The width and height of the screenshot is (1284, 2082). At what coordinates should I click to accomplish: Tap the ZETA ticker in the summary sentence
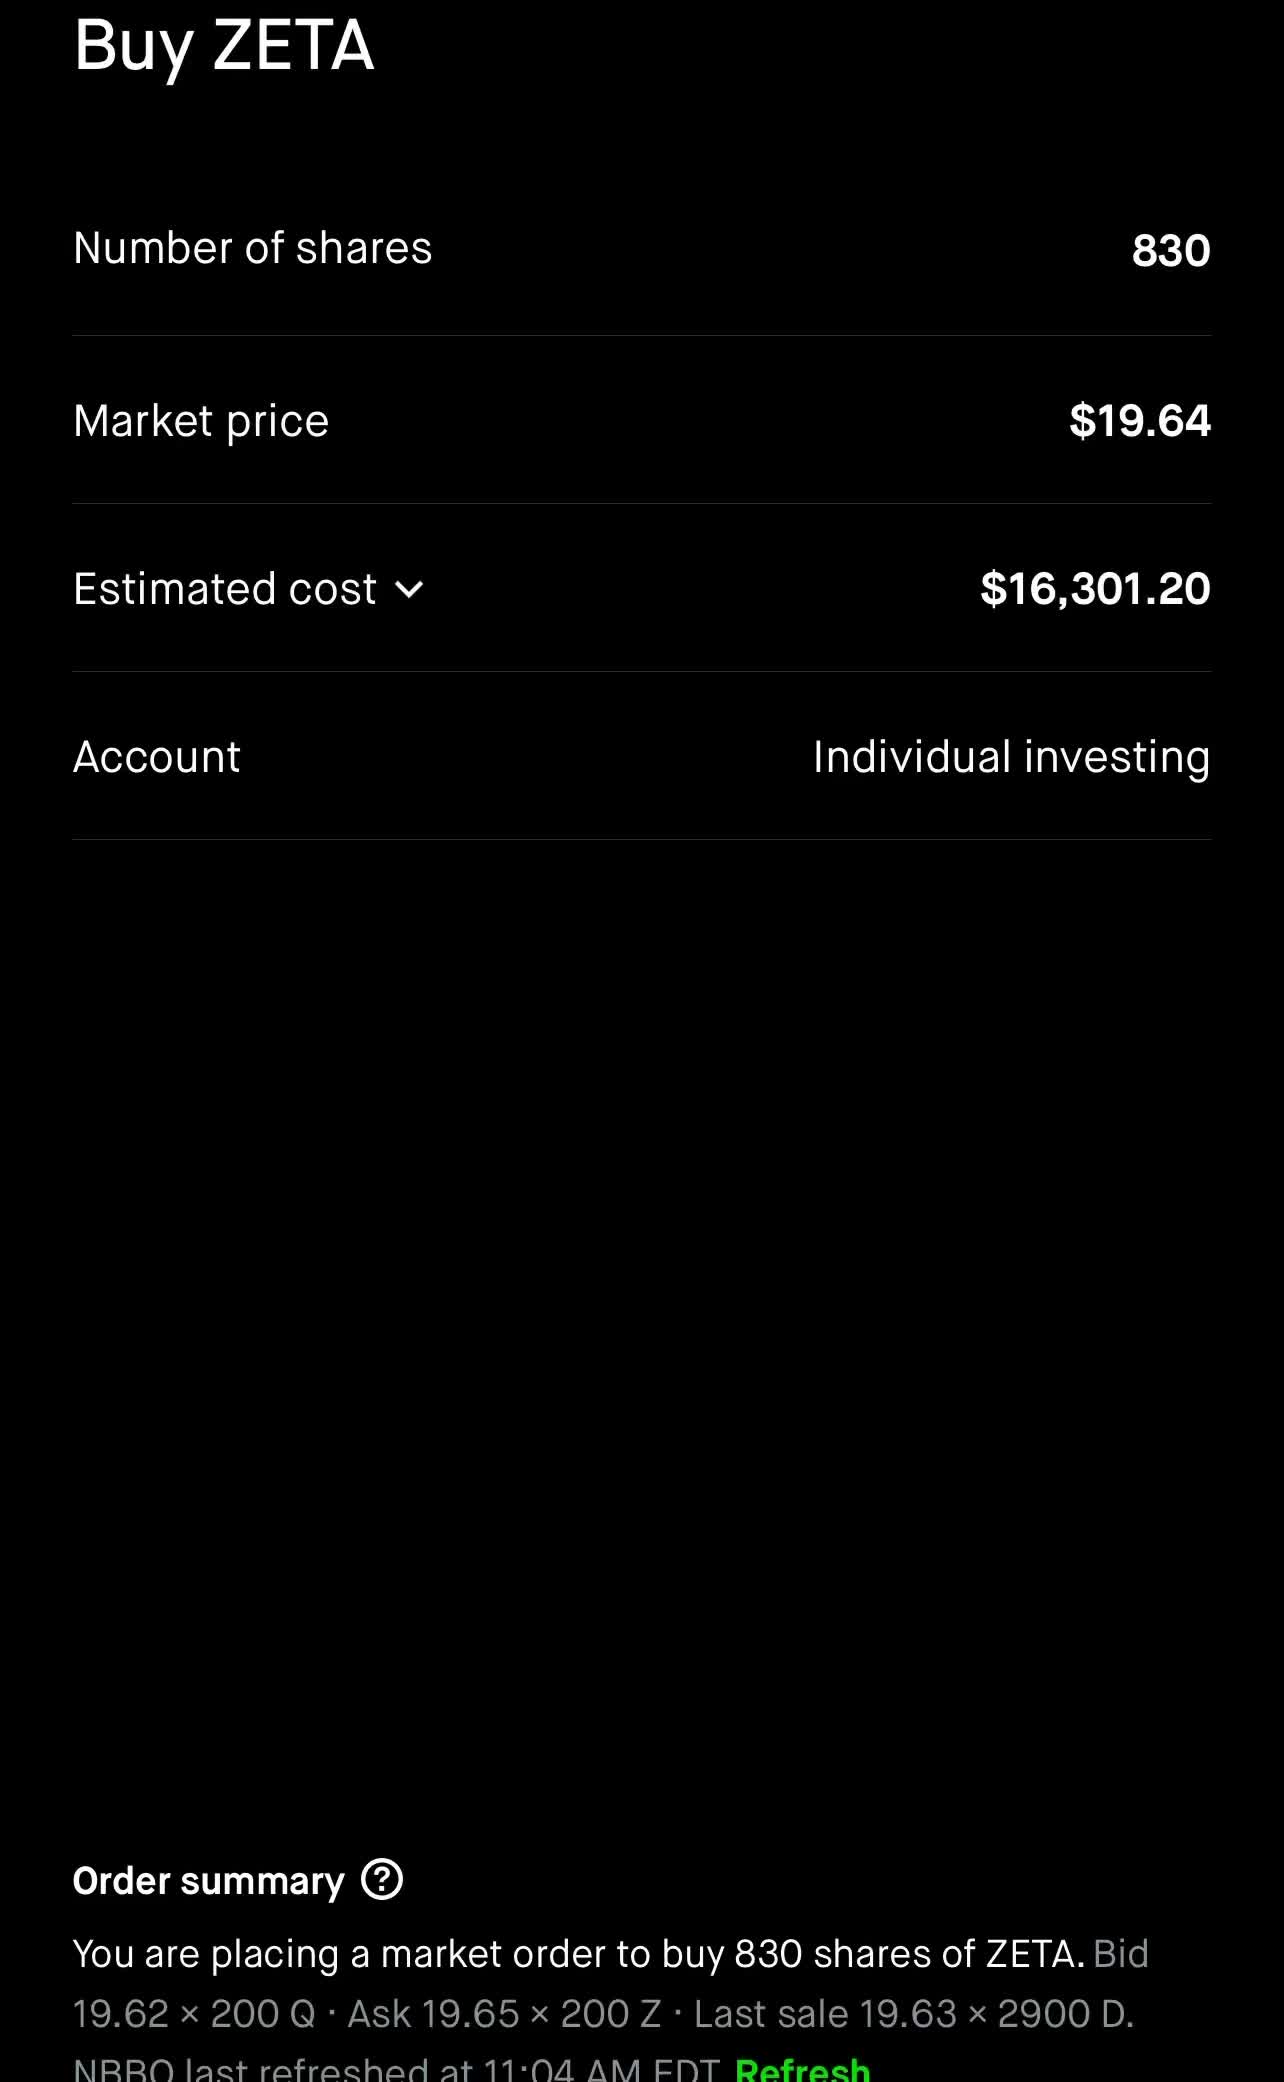pyautogui.click(x=1030, y=1954)
